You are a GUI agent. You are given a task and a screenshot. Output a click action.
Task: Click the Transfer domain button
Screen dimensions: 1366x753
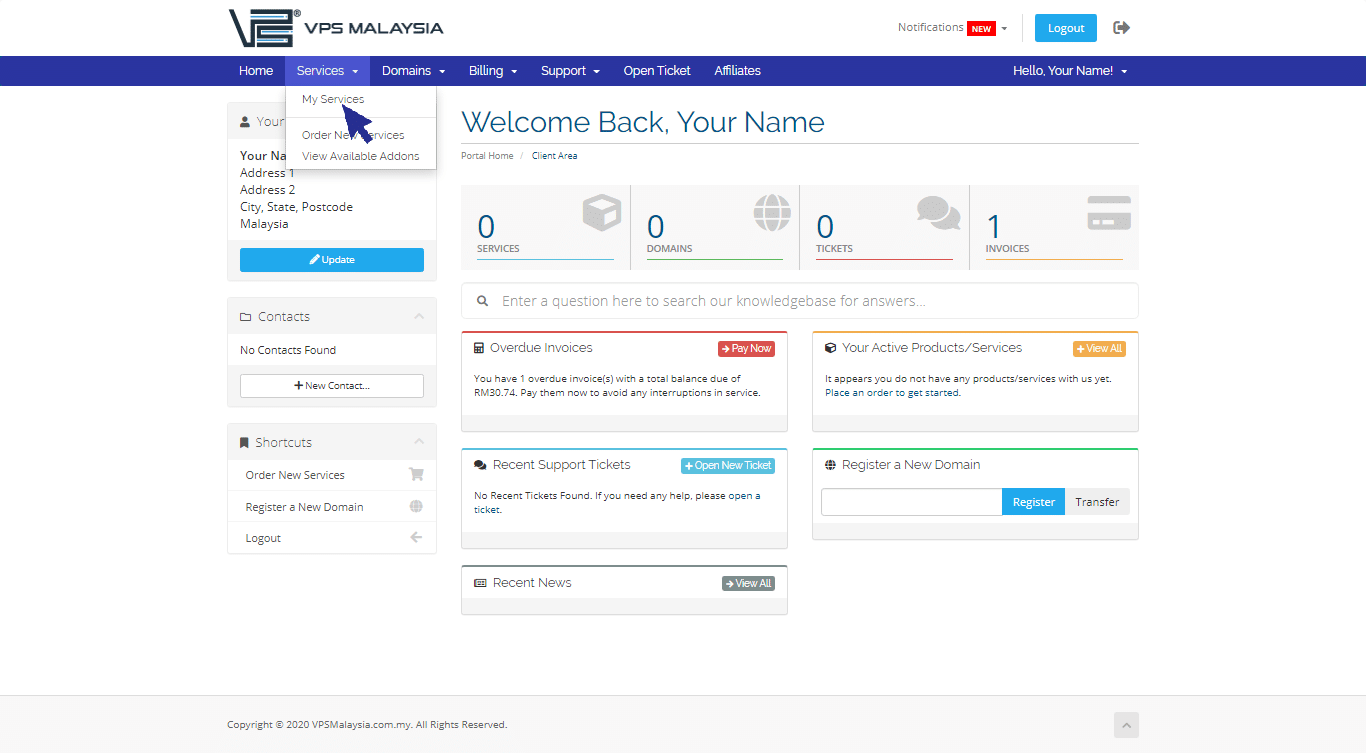point(1097,502)
